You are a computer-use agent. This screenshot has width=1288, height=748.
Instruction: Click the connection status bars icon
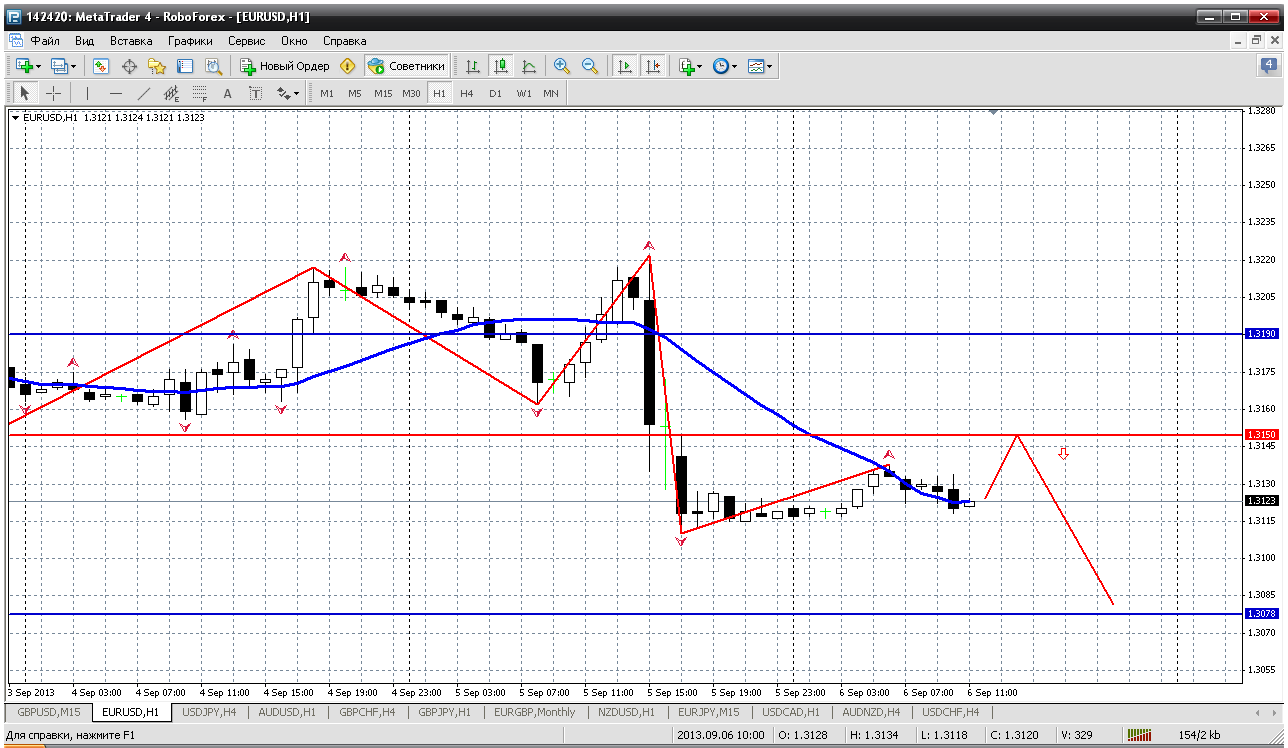pos(1138,735)
